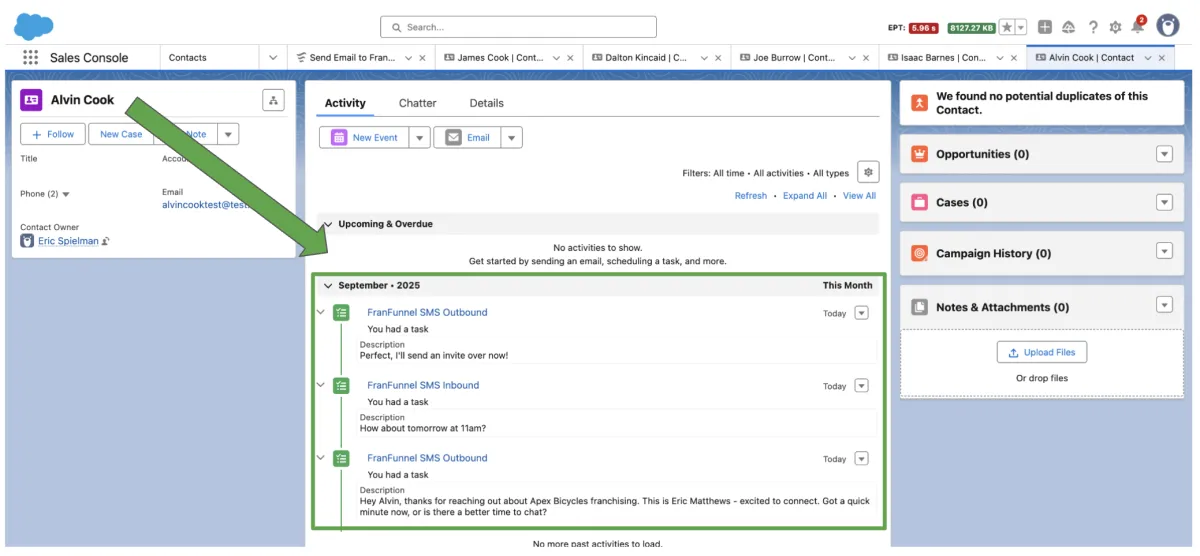Click the Email envelope icon
Screen dimensions: 1200x556
(x=454, y=137)
